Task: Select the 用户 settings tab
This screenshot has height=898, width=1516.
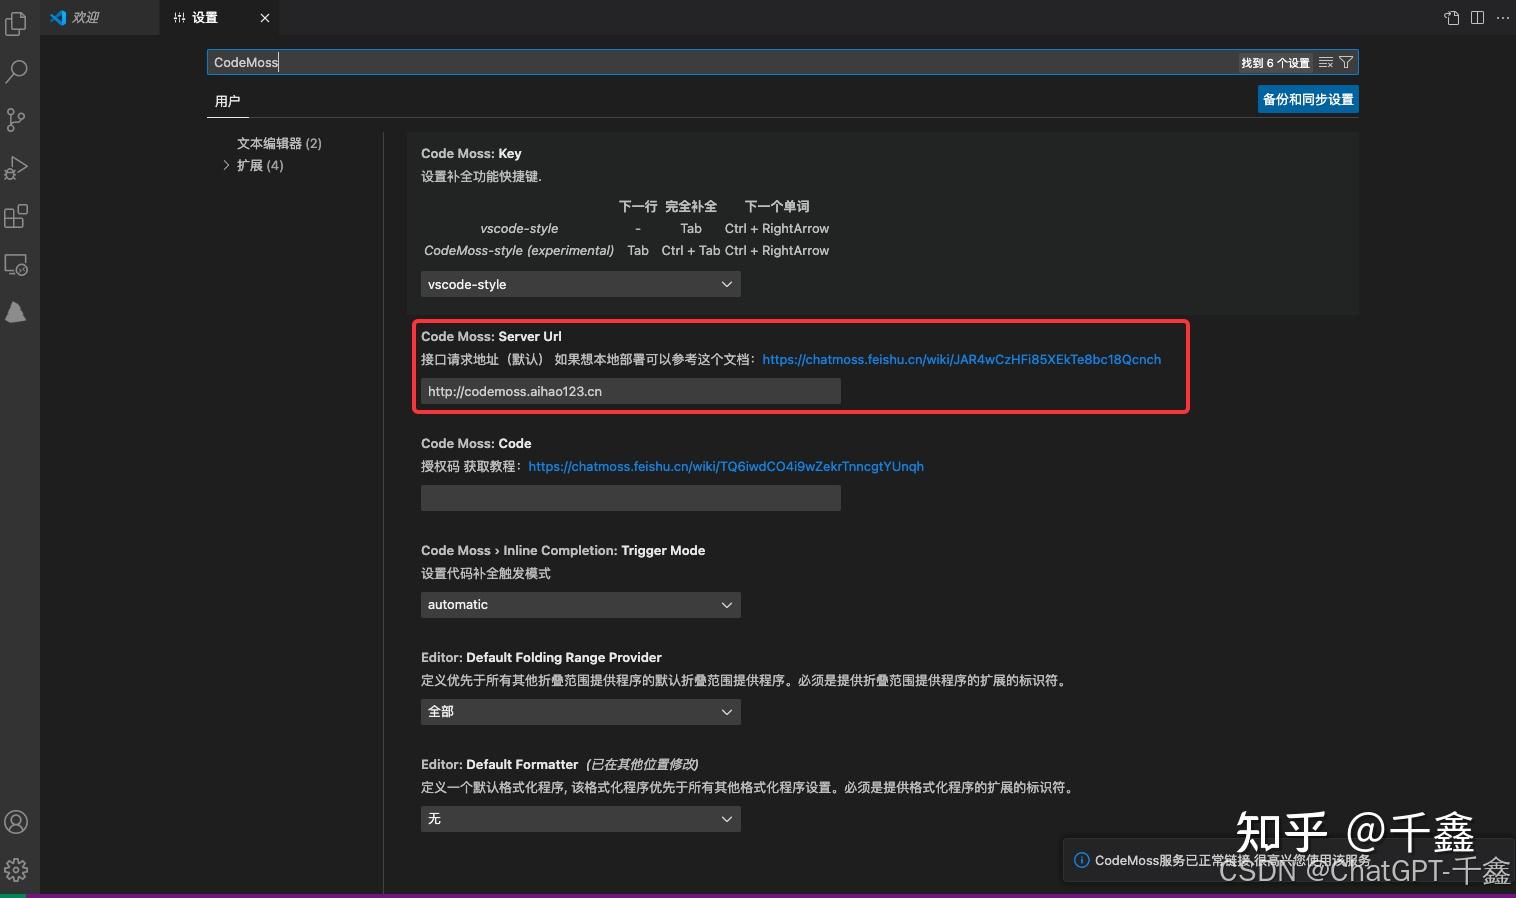Action: [x=228, y=101]
